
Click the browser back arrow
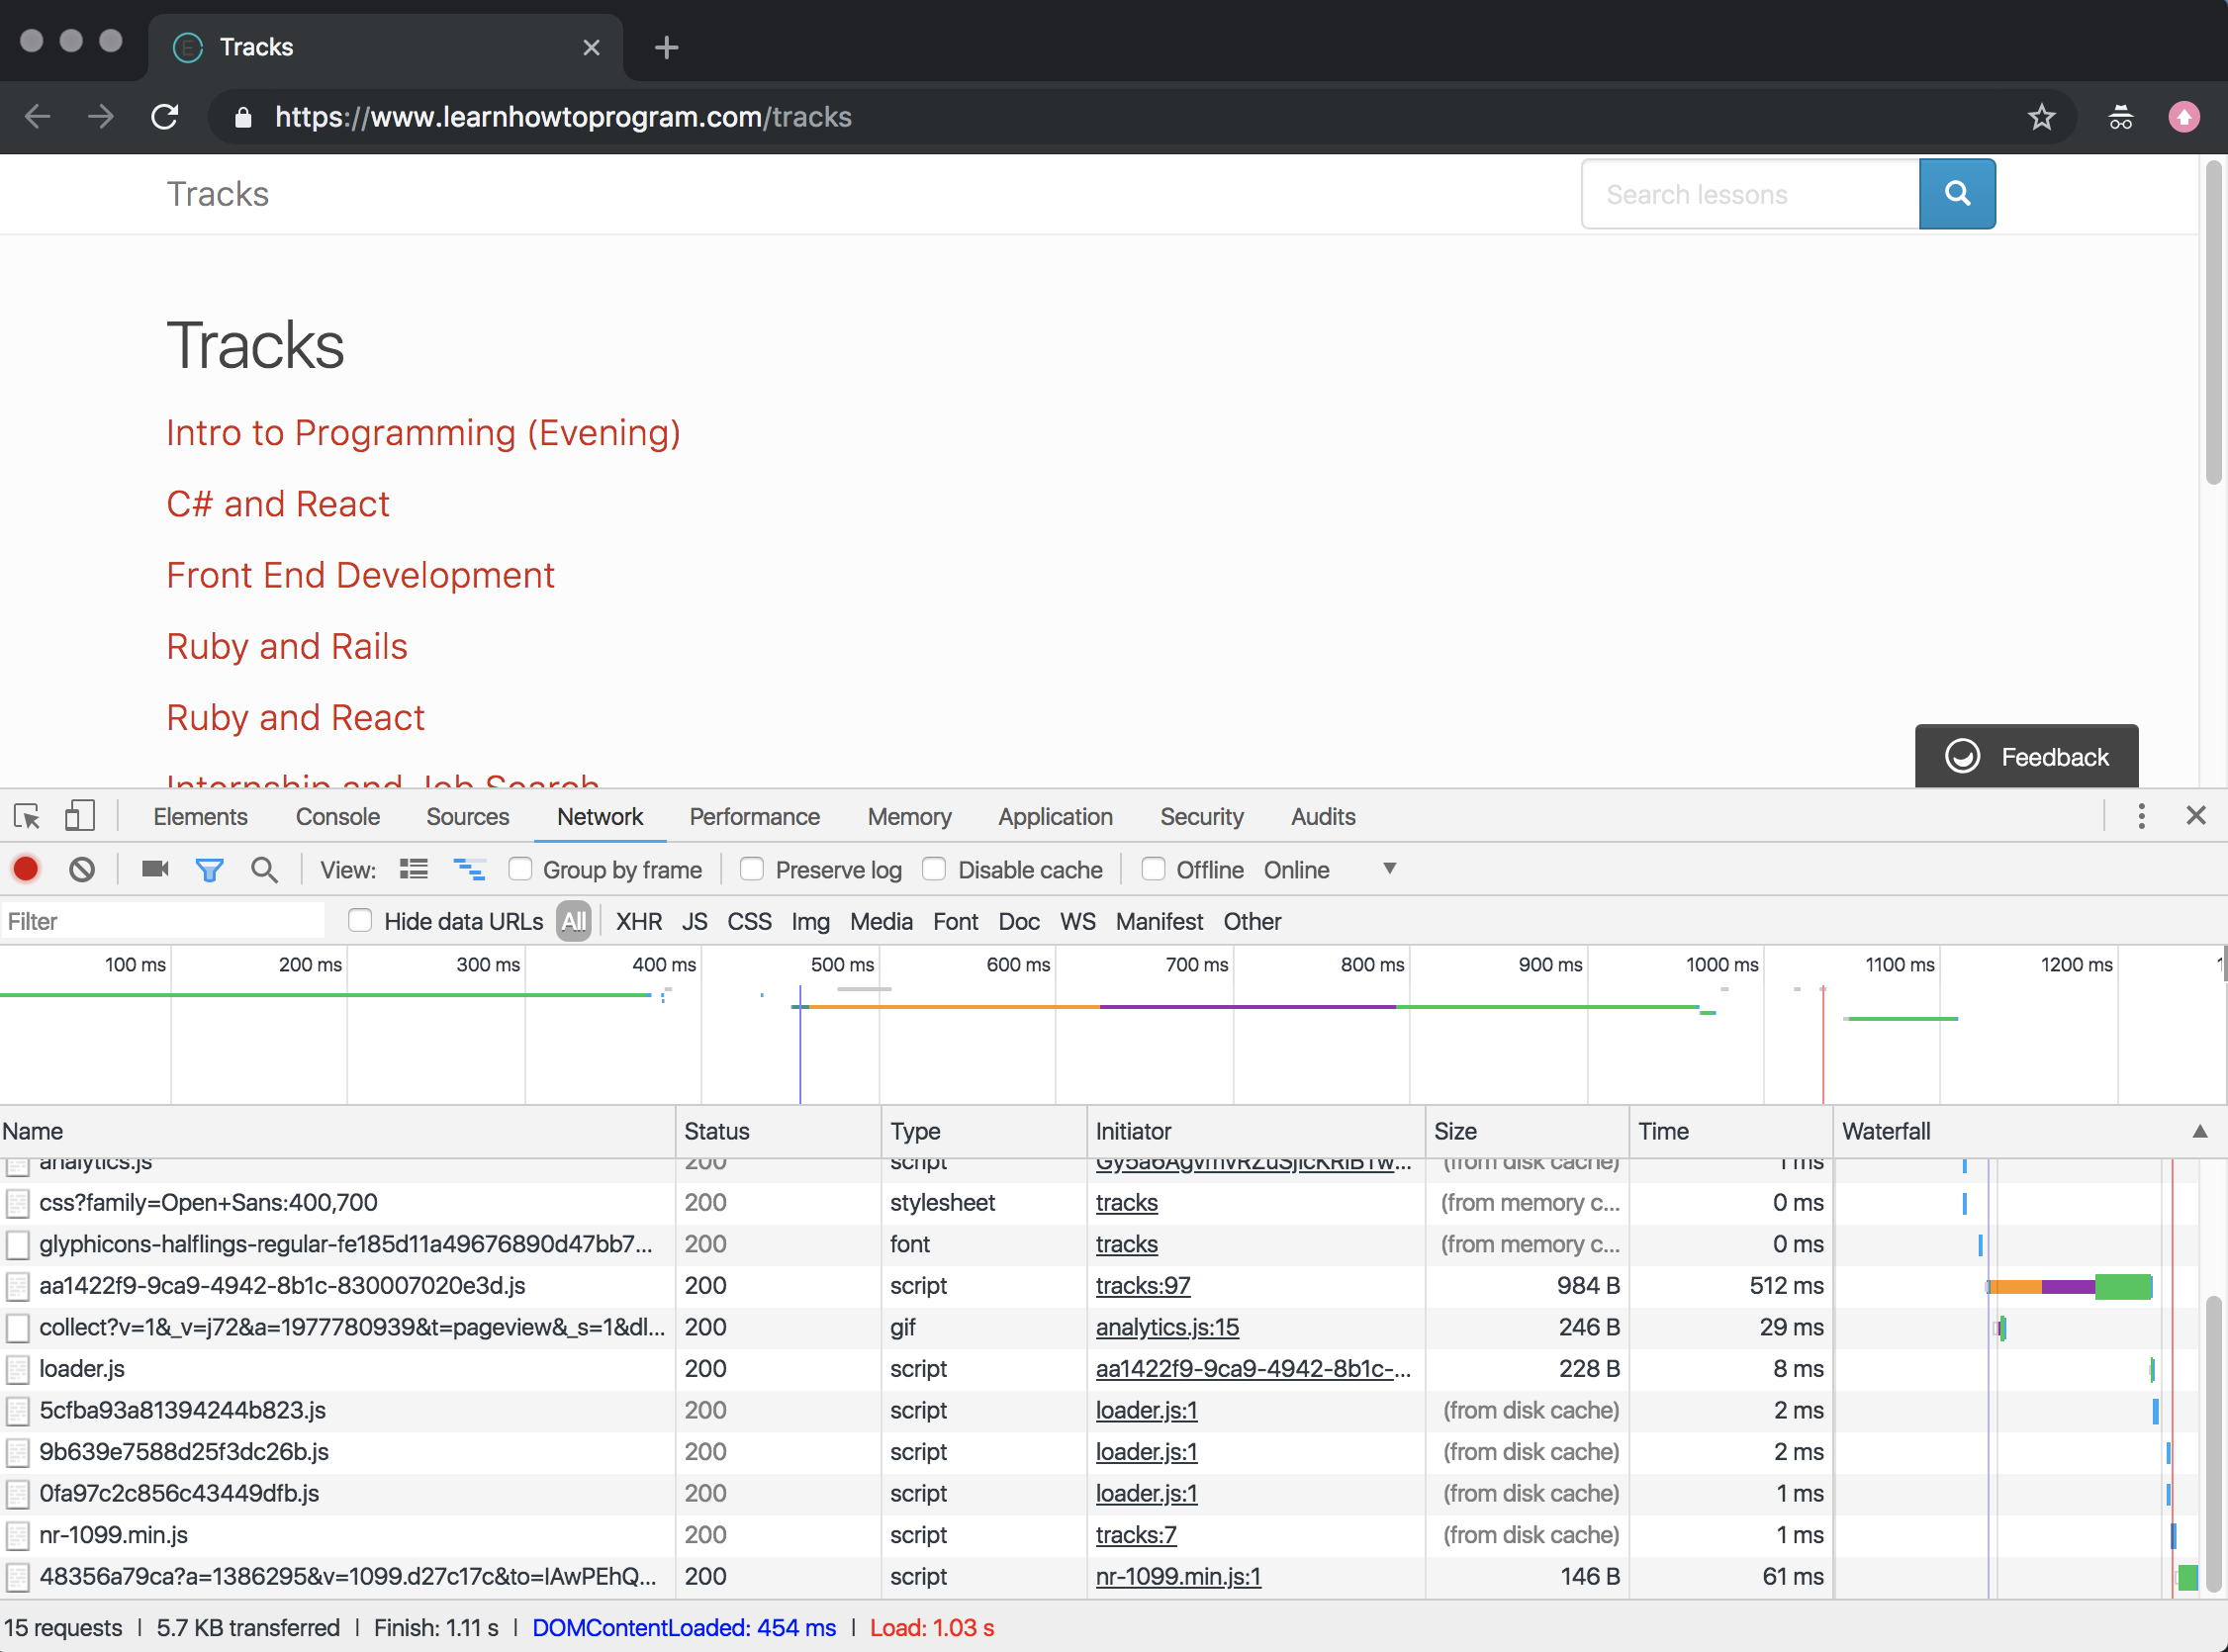point(38,117)
